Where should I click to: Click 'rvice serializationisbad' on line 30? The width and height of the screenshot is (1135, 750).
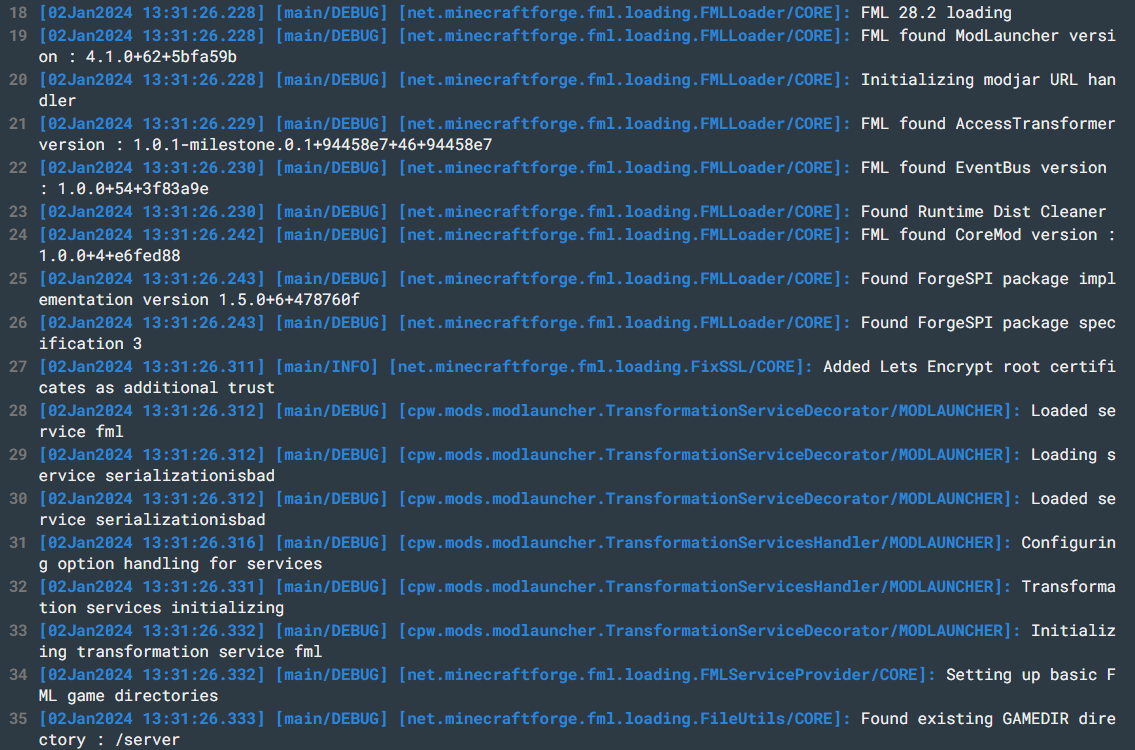[152, 520]
